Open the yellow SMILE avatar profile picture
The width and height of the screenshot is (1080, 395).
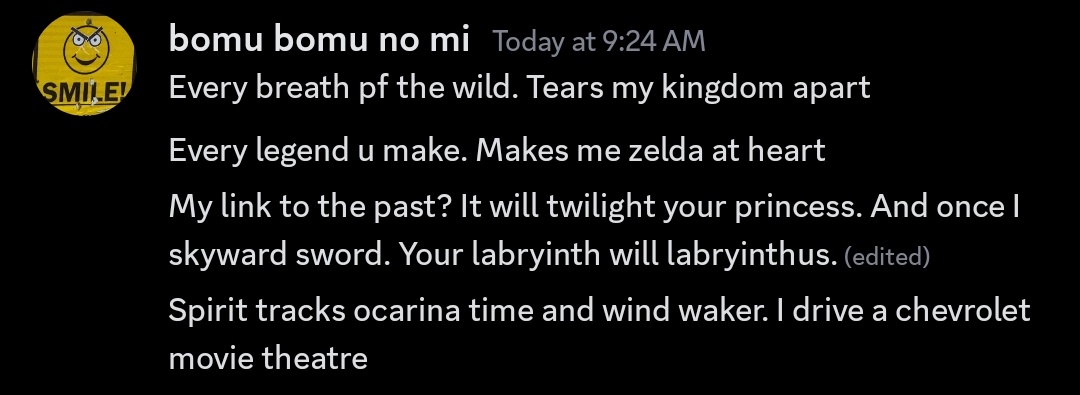tap(84, 63)
